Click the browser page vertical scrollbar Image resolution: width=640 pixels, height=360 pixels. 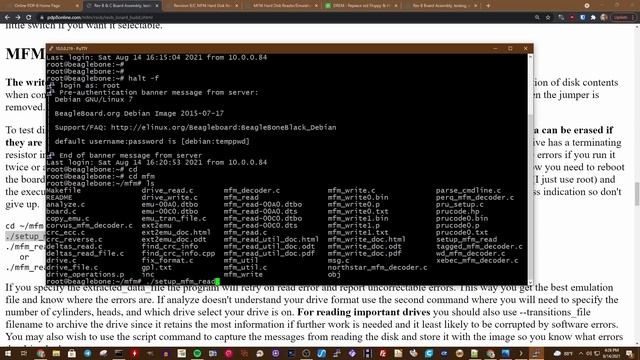pyautogui.click(x=637, y=184)
